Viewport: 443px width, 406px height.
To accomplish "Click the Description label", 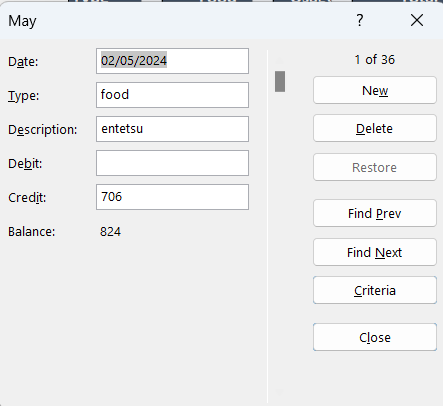I will pyautogui.click(x=43, y=130).
